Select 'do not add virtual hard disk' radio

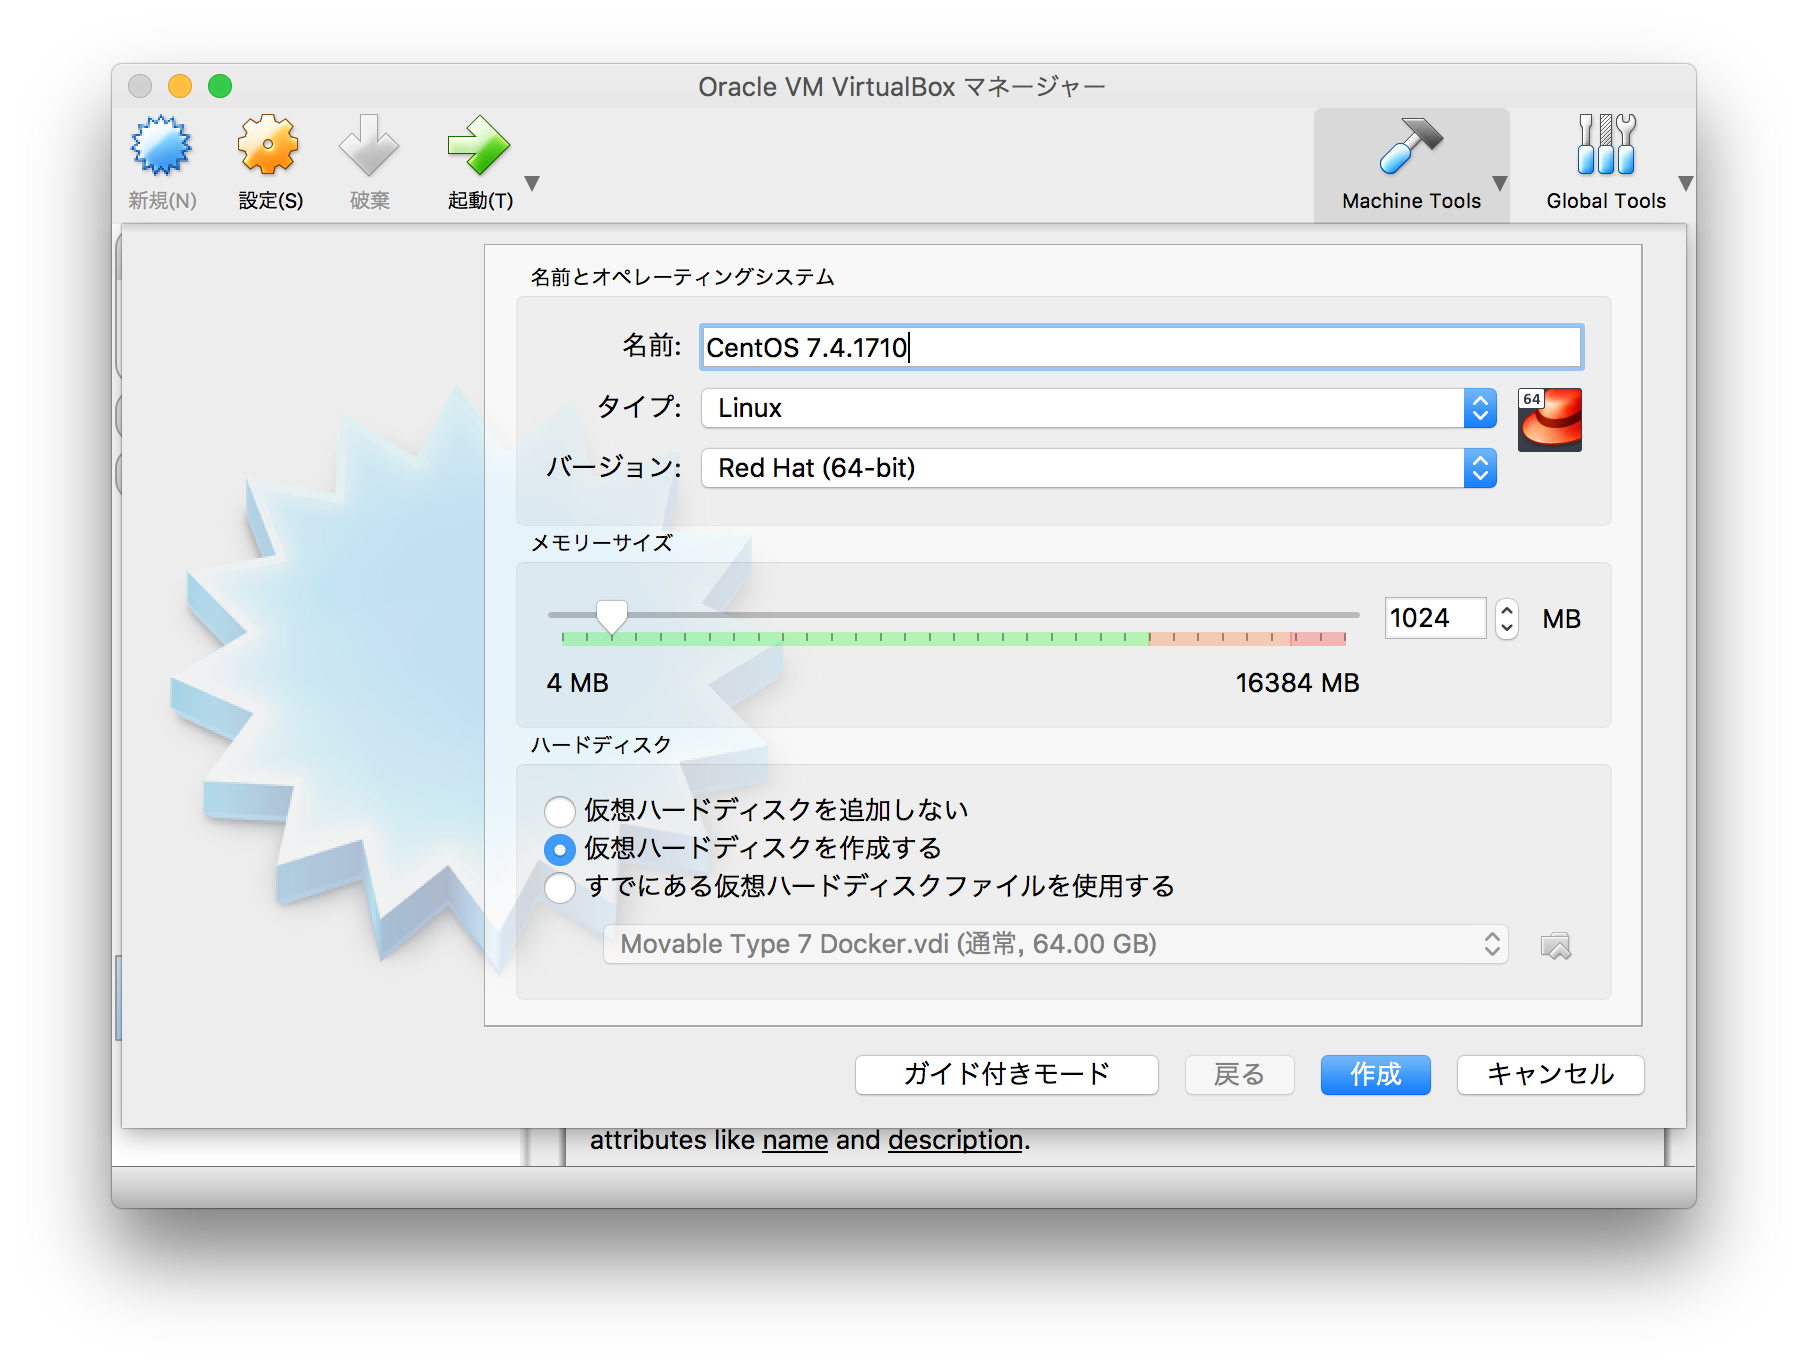pos(560,811)
